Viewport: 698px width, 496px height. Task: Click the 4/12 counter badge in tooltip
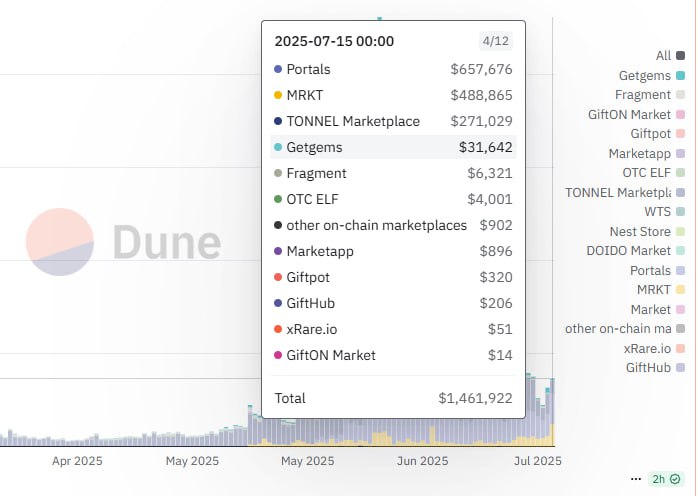495,41
